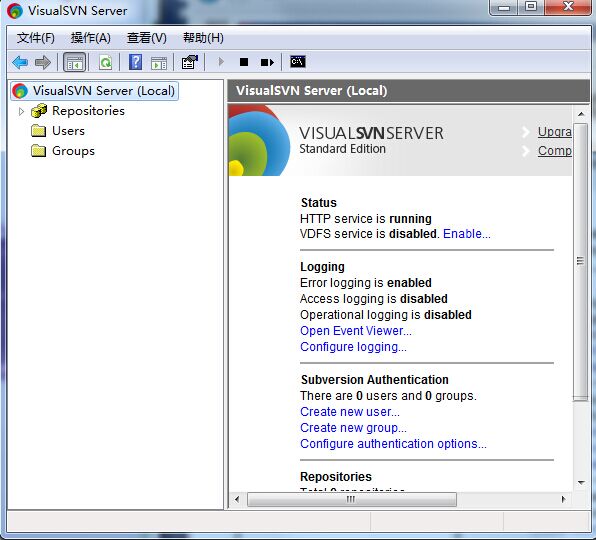This screenshot has height=540, width=596.
Task: Click the vertical scrollbar thumb
Action: (x=580, y=261)
